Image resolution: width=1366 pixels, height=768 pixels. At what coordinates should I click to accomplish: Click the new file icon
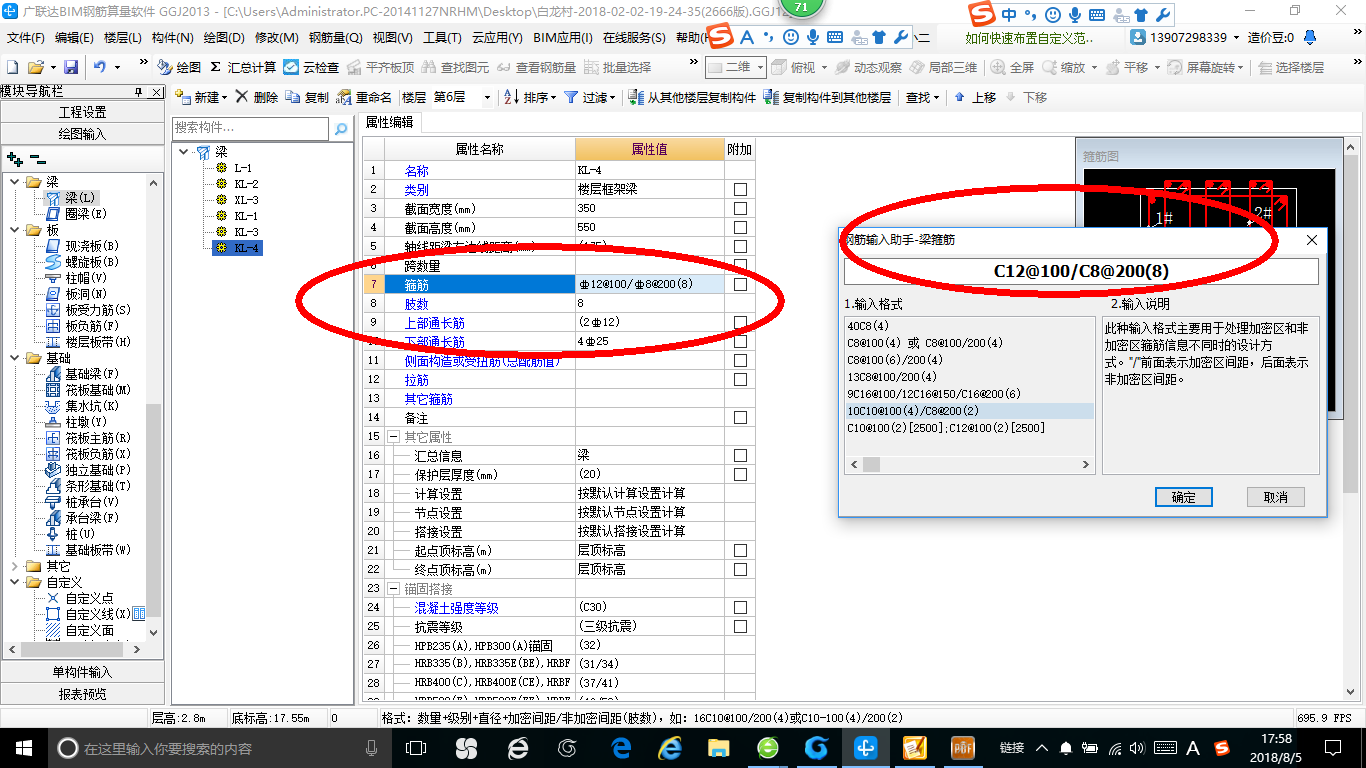click(12, 67)
